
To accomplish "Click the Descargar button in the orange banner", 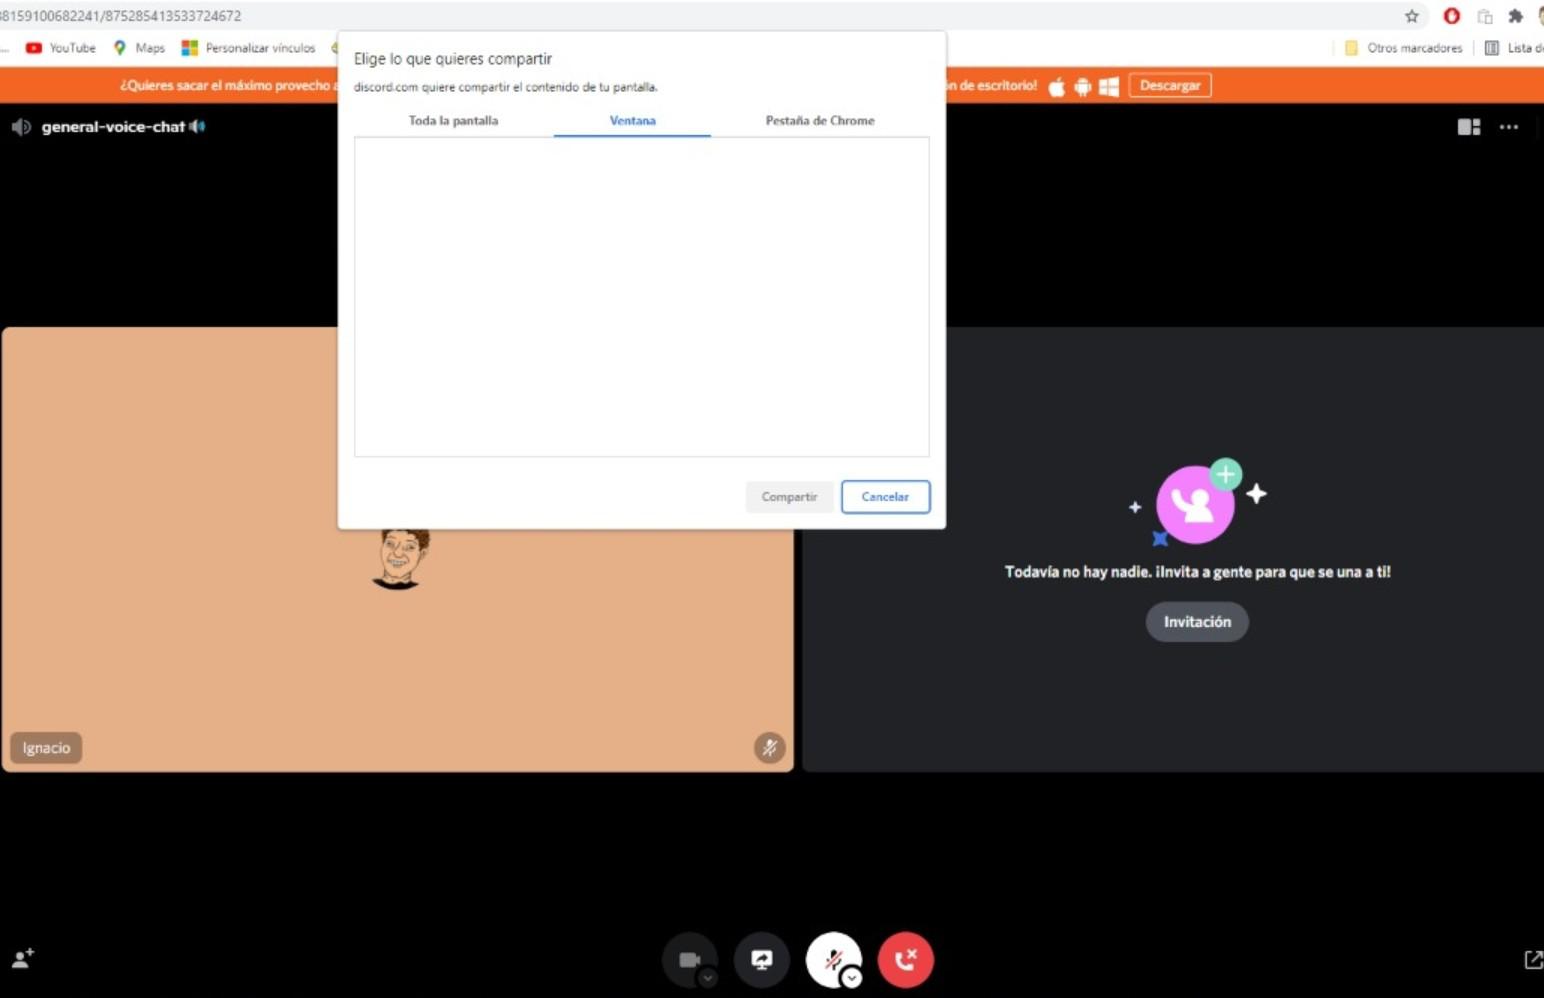I will (1169, 85).
